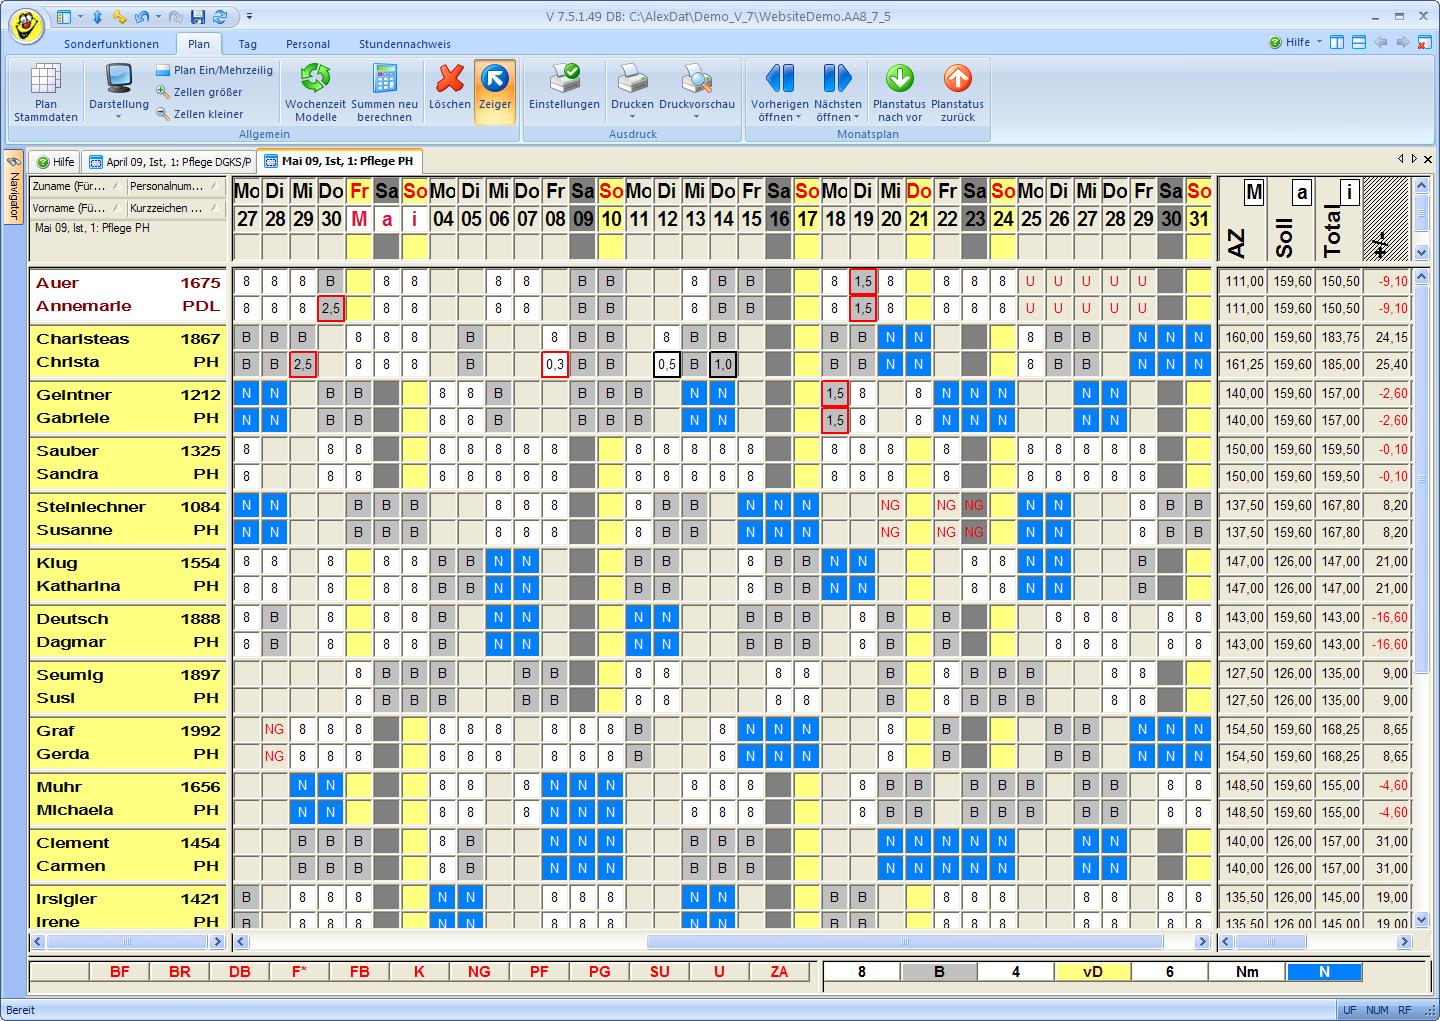1440x1021 pixels.
Task: Toggle Plan Ein/Mehrzeilig view
Action: tap(214, 70)
